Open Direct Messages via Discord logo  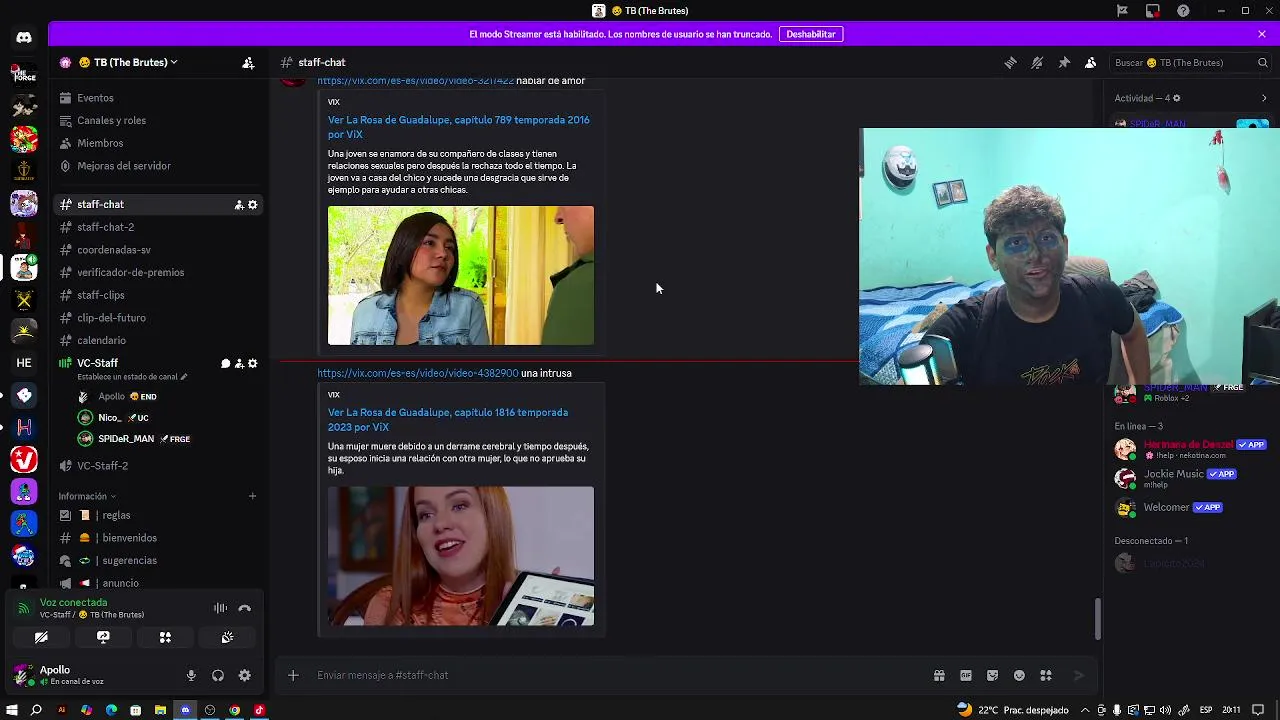pos(24,38)
